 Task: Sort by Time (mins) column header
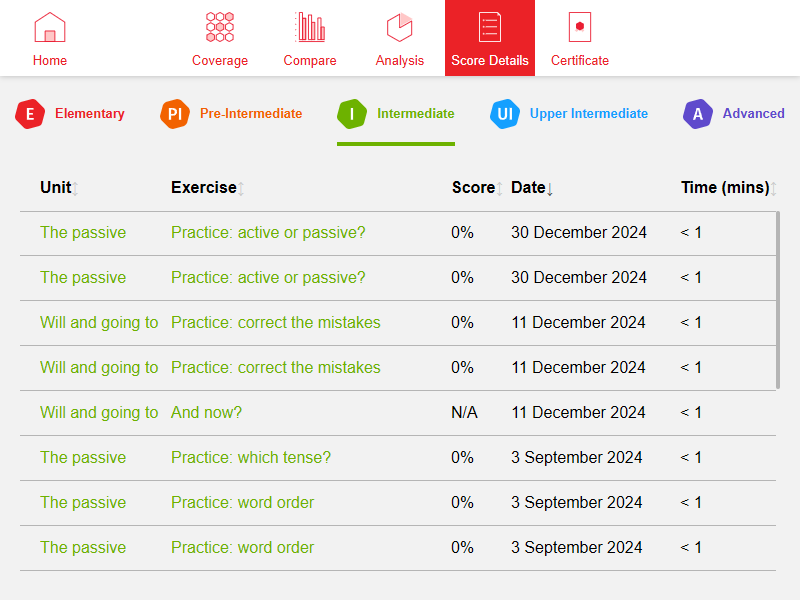pos(727,188)
